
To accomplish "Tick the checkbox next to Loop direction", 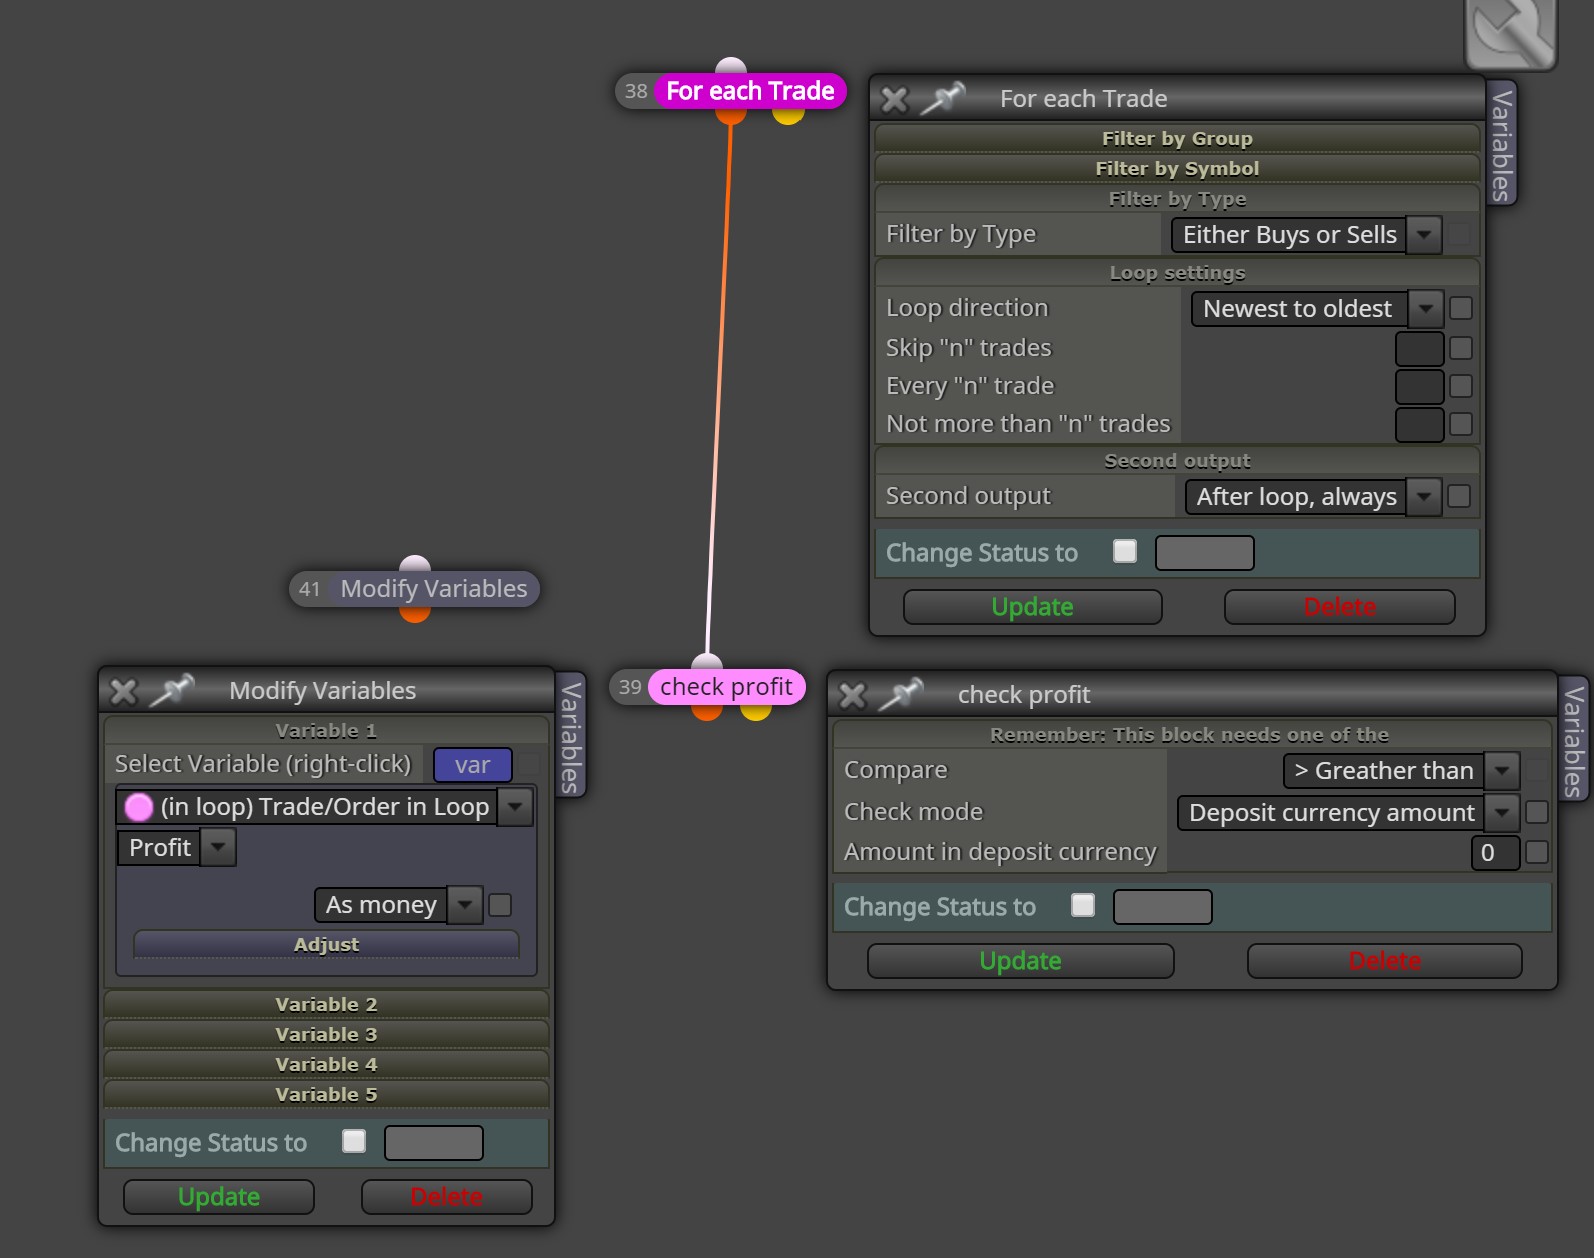I will point(1461,308).
